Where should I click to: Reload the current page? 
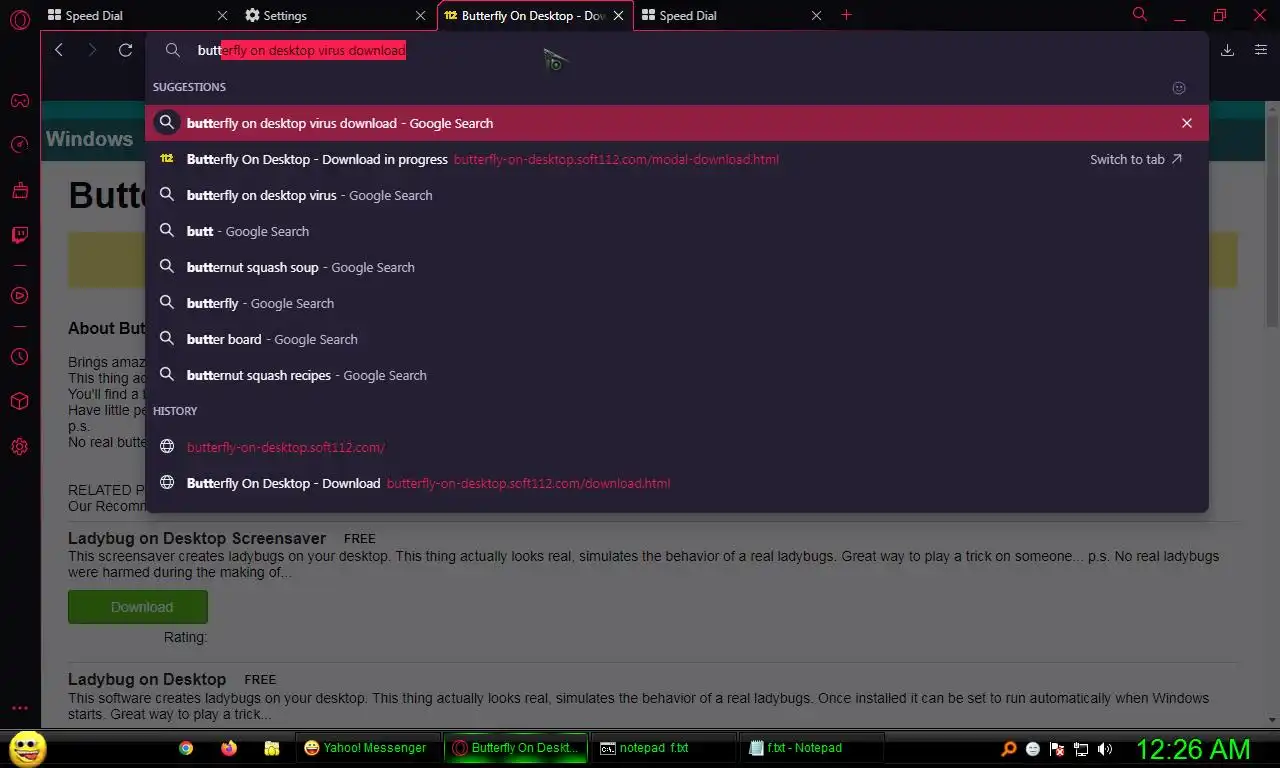[x=125, y=50]
